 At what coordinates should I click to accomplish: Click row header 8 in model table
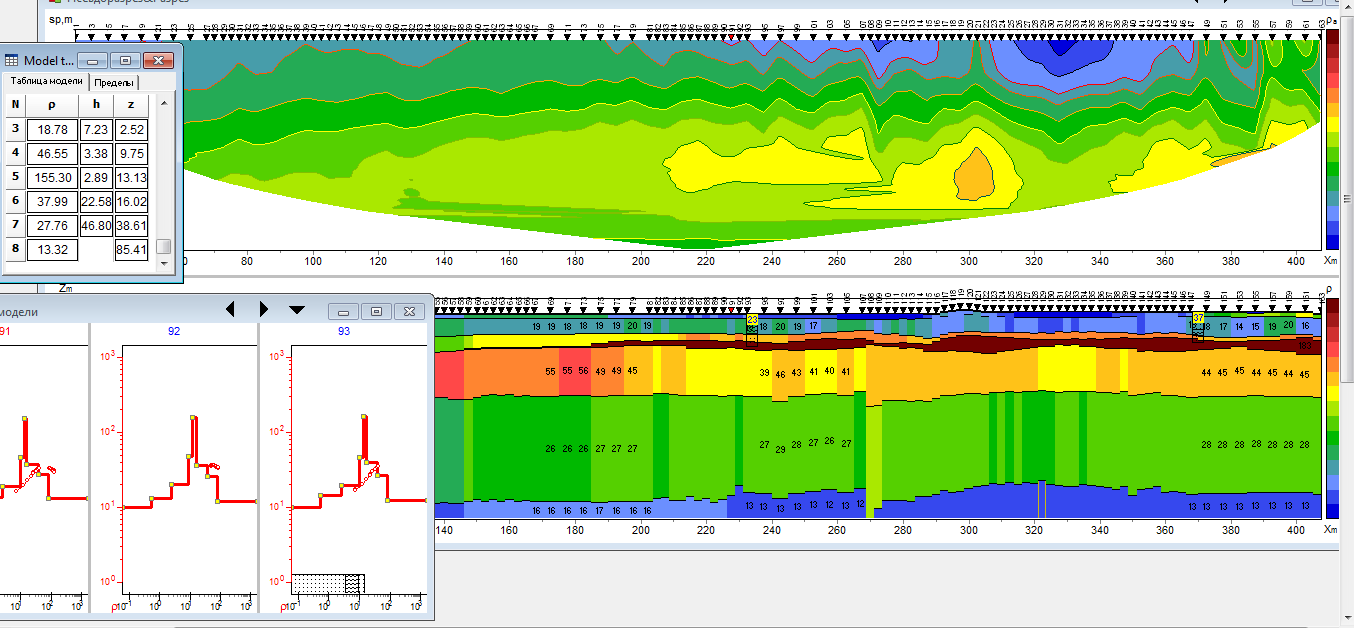click(15, 249)
